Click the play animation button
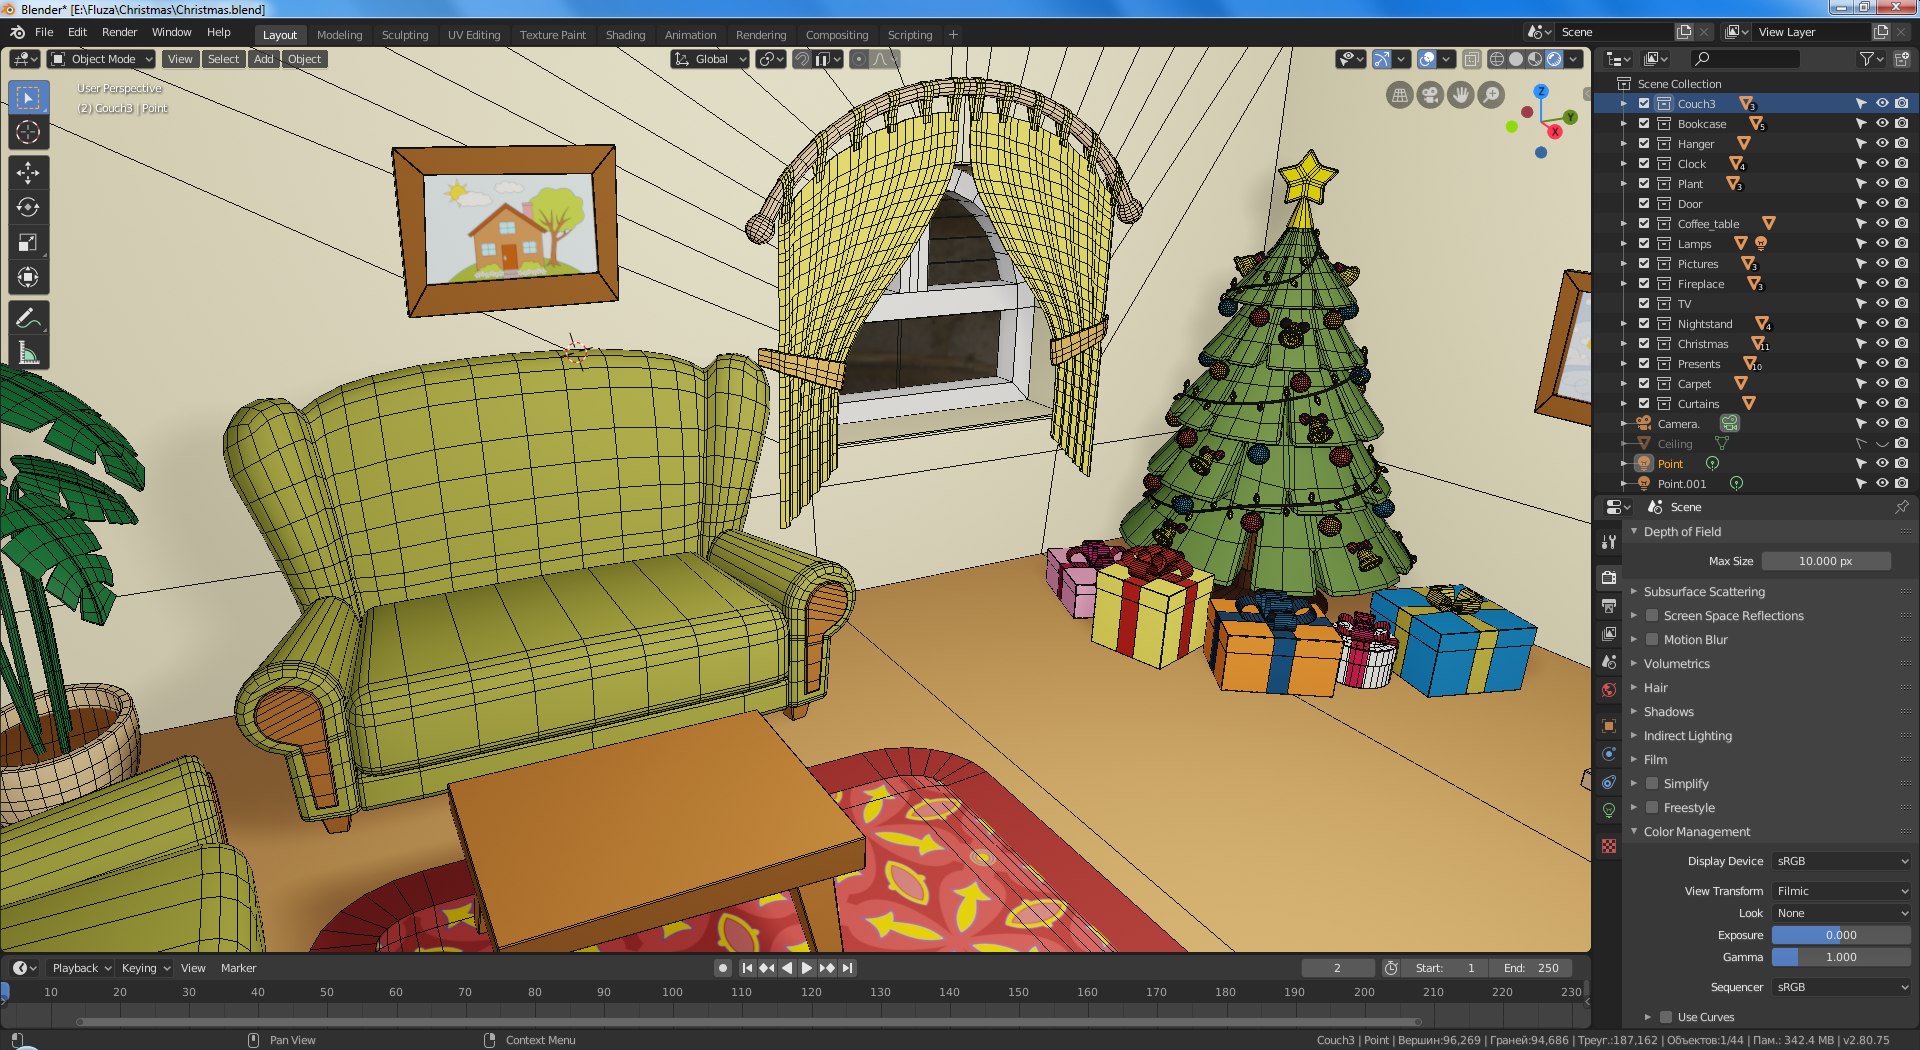Screen dimensions: 1920x1050 point(806,968)
